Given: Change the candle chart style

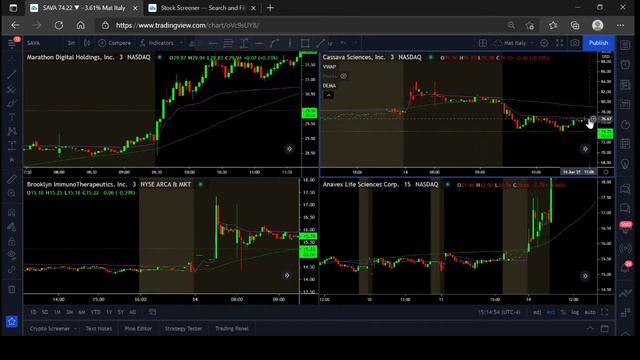Looking at the screenshot, I should [x=87, y=43].
